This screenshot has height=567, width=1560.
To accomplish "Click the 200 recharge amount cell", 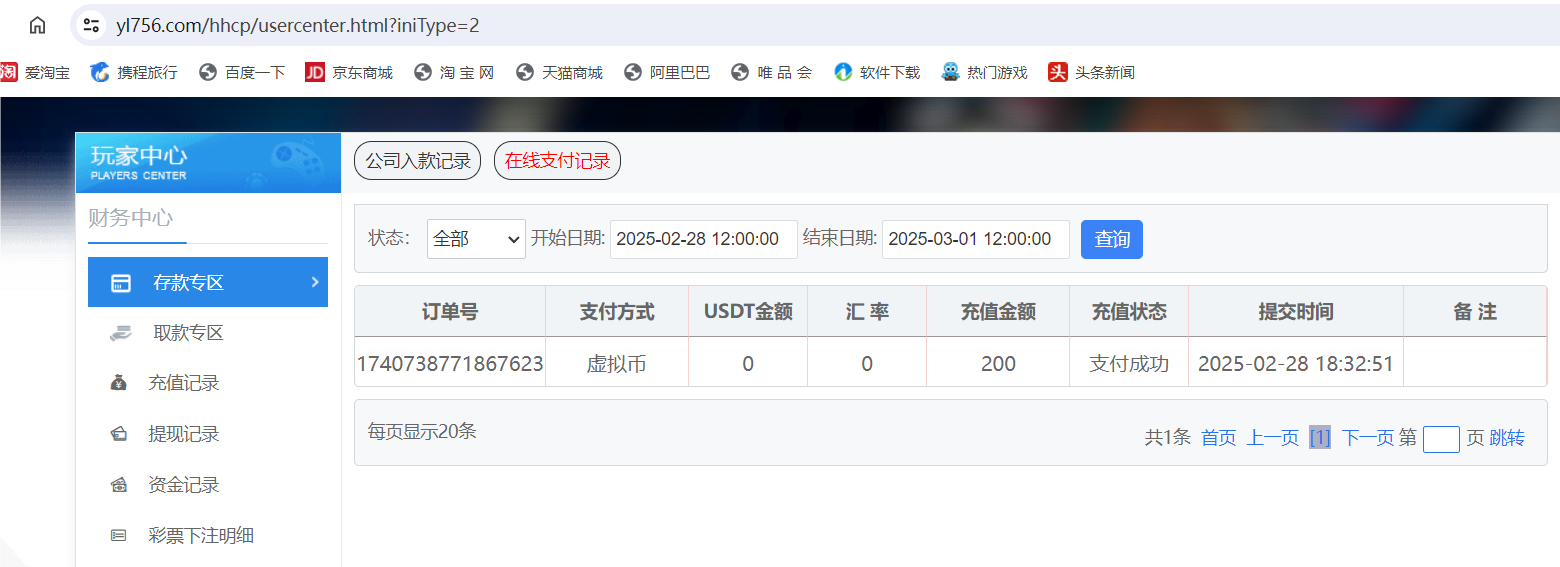I will [998, 364].
